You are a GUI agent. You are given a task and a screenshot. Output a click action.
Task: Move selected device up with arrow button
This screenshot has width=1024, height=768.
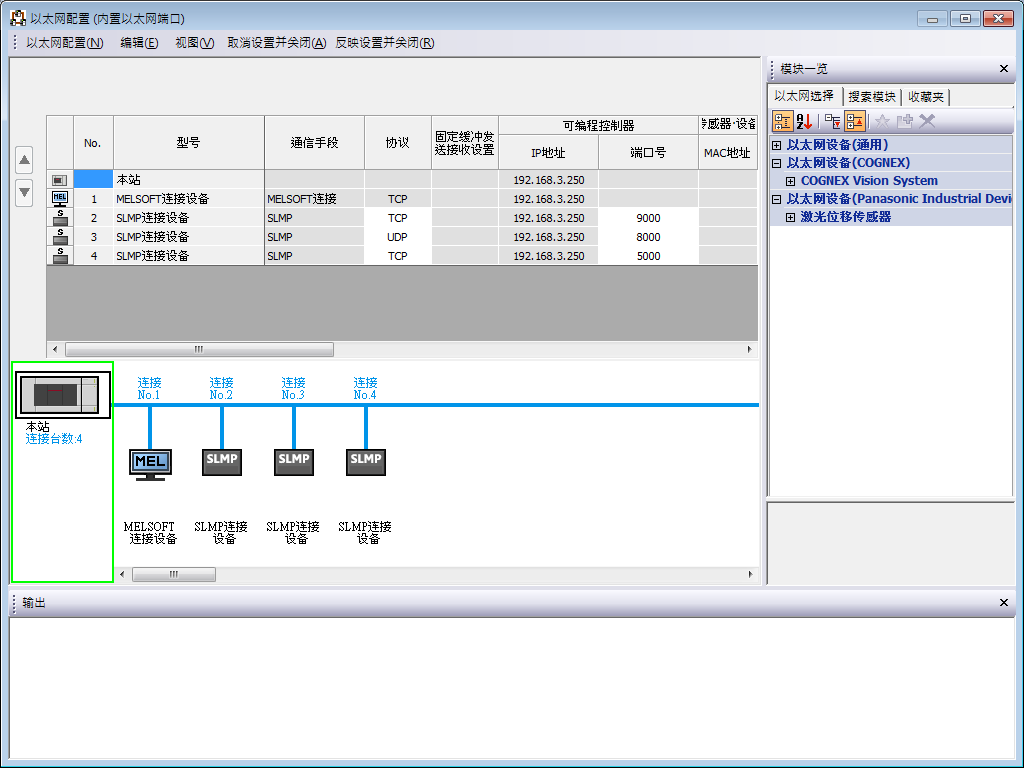coord(24,159)
